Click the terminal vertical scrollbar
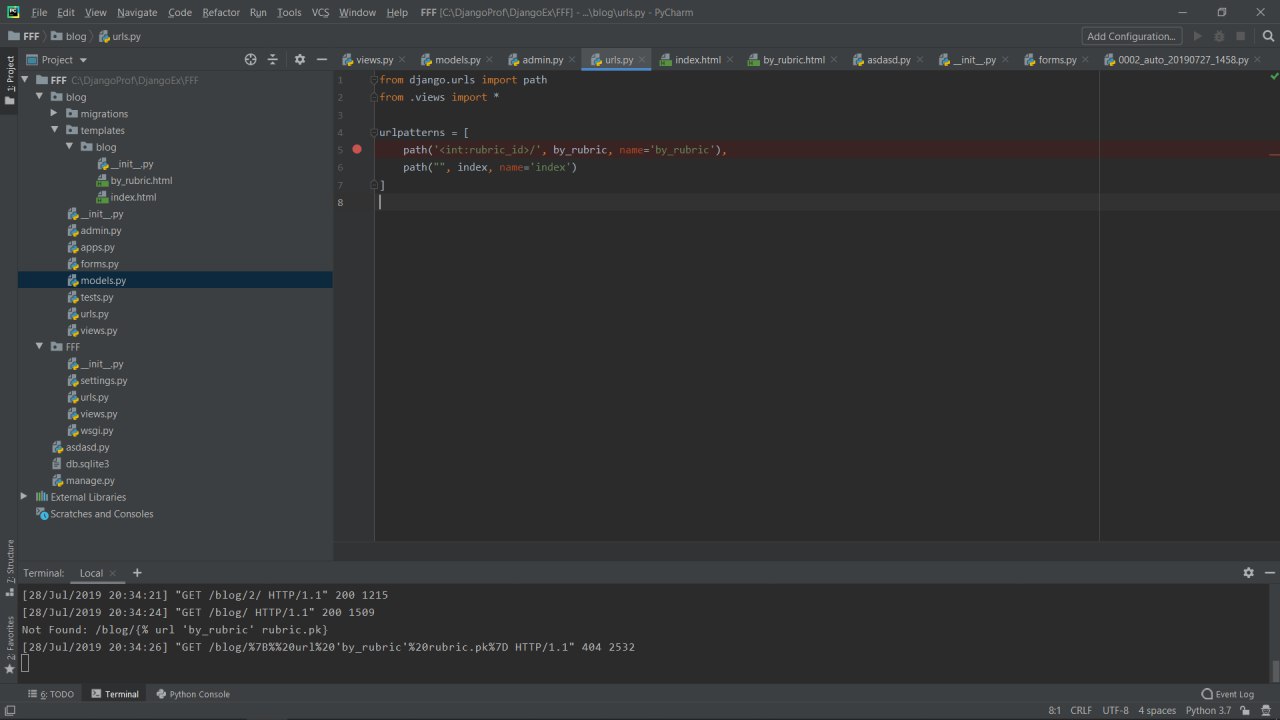Viewport: 1280px width, 720px height. [1275, 670]
